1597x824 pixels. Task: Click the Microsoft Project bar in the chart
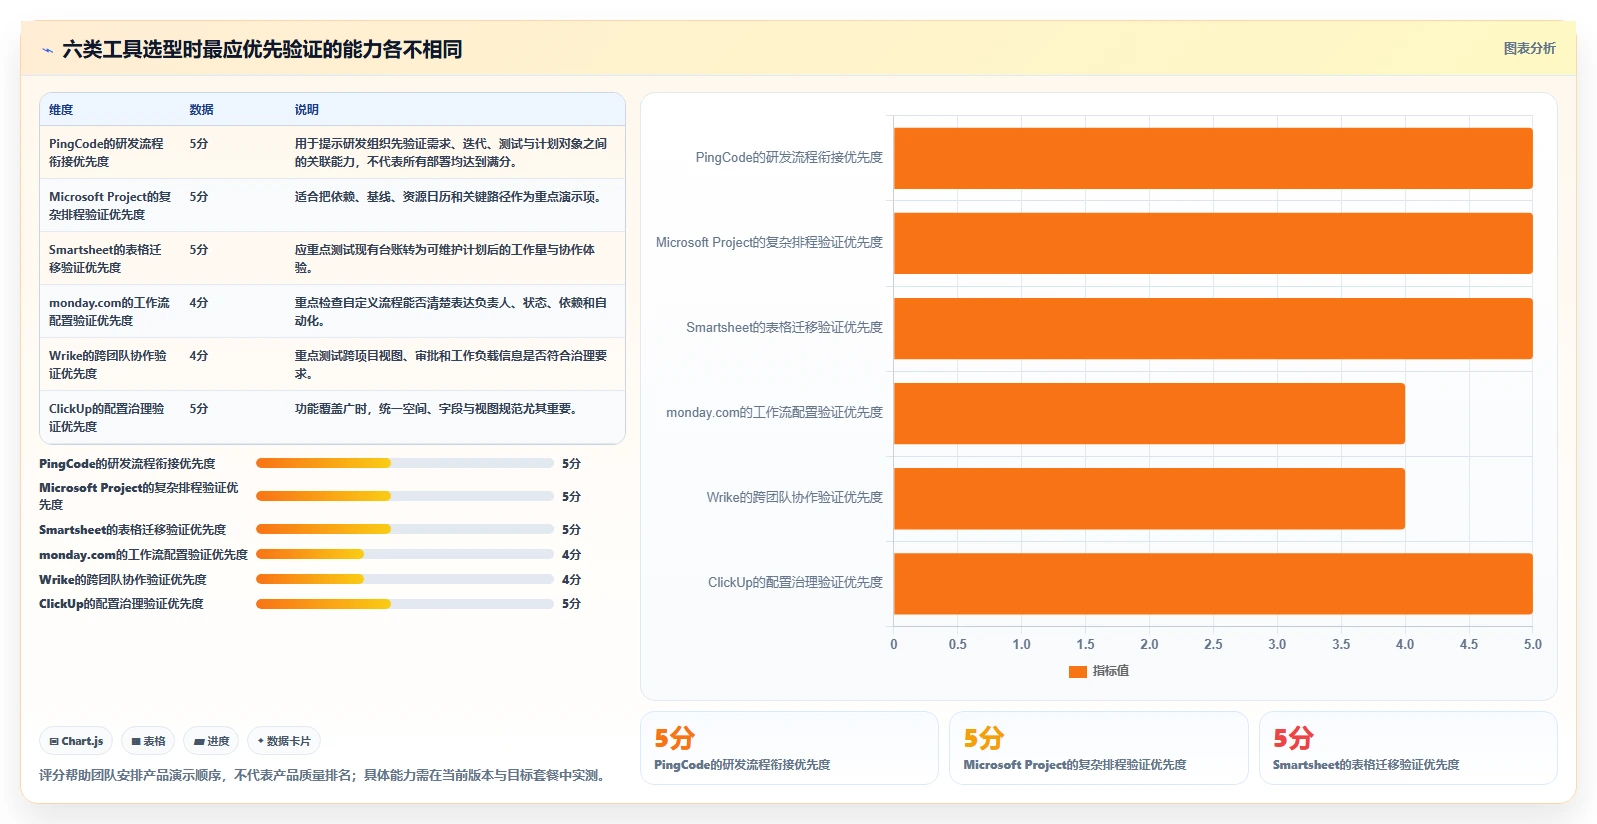coord(1213,243)
